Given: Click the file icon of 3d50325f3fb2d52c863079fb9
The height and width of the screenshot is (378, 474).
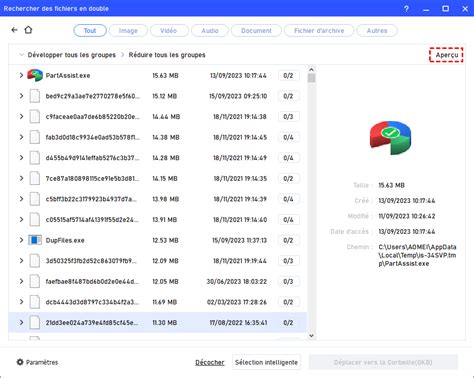Looking at the screenshot, I should click(35, 261).
